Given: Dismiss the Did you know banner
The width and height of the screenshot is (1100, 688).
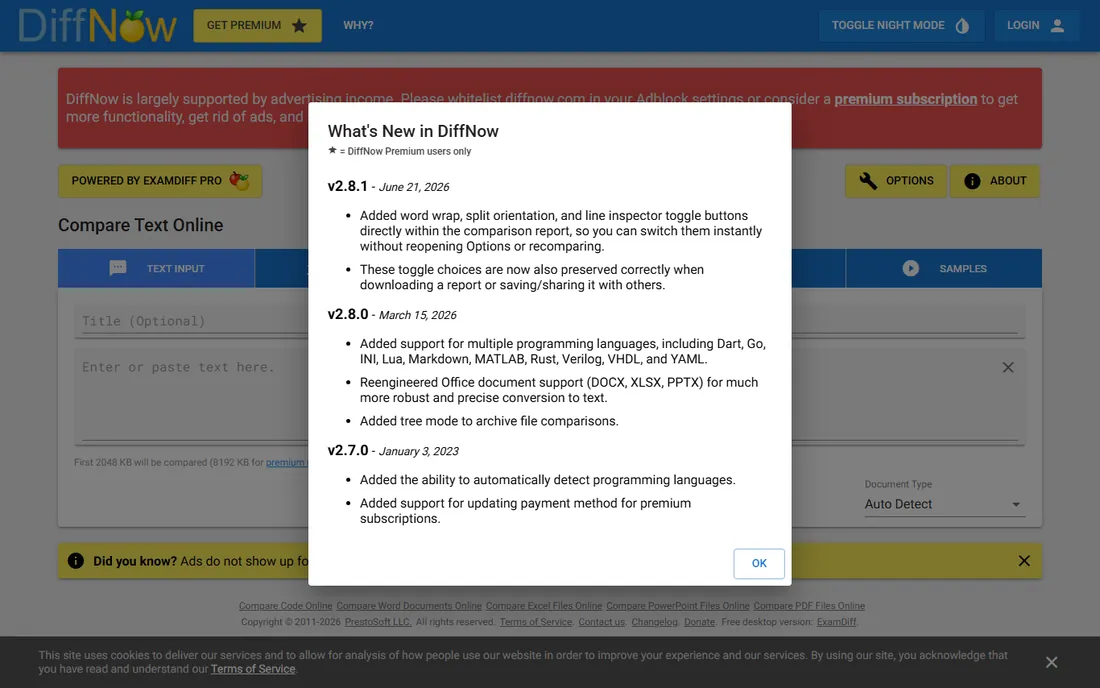Looking at the screenshot, I should point(1024,561).
